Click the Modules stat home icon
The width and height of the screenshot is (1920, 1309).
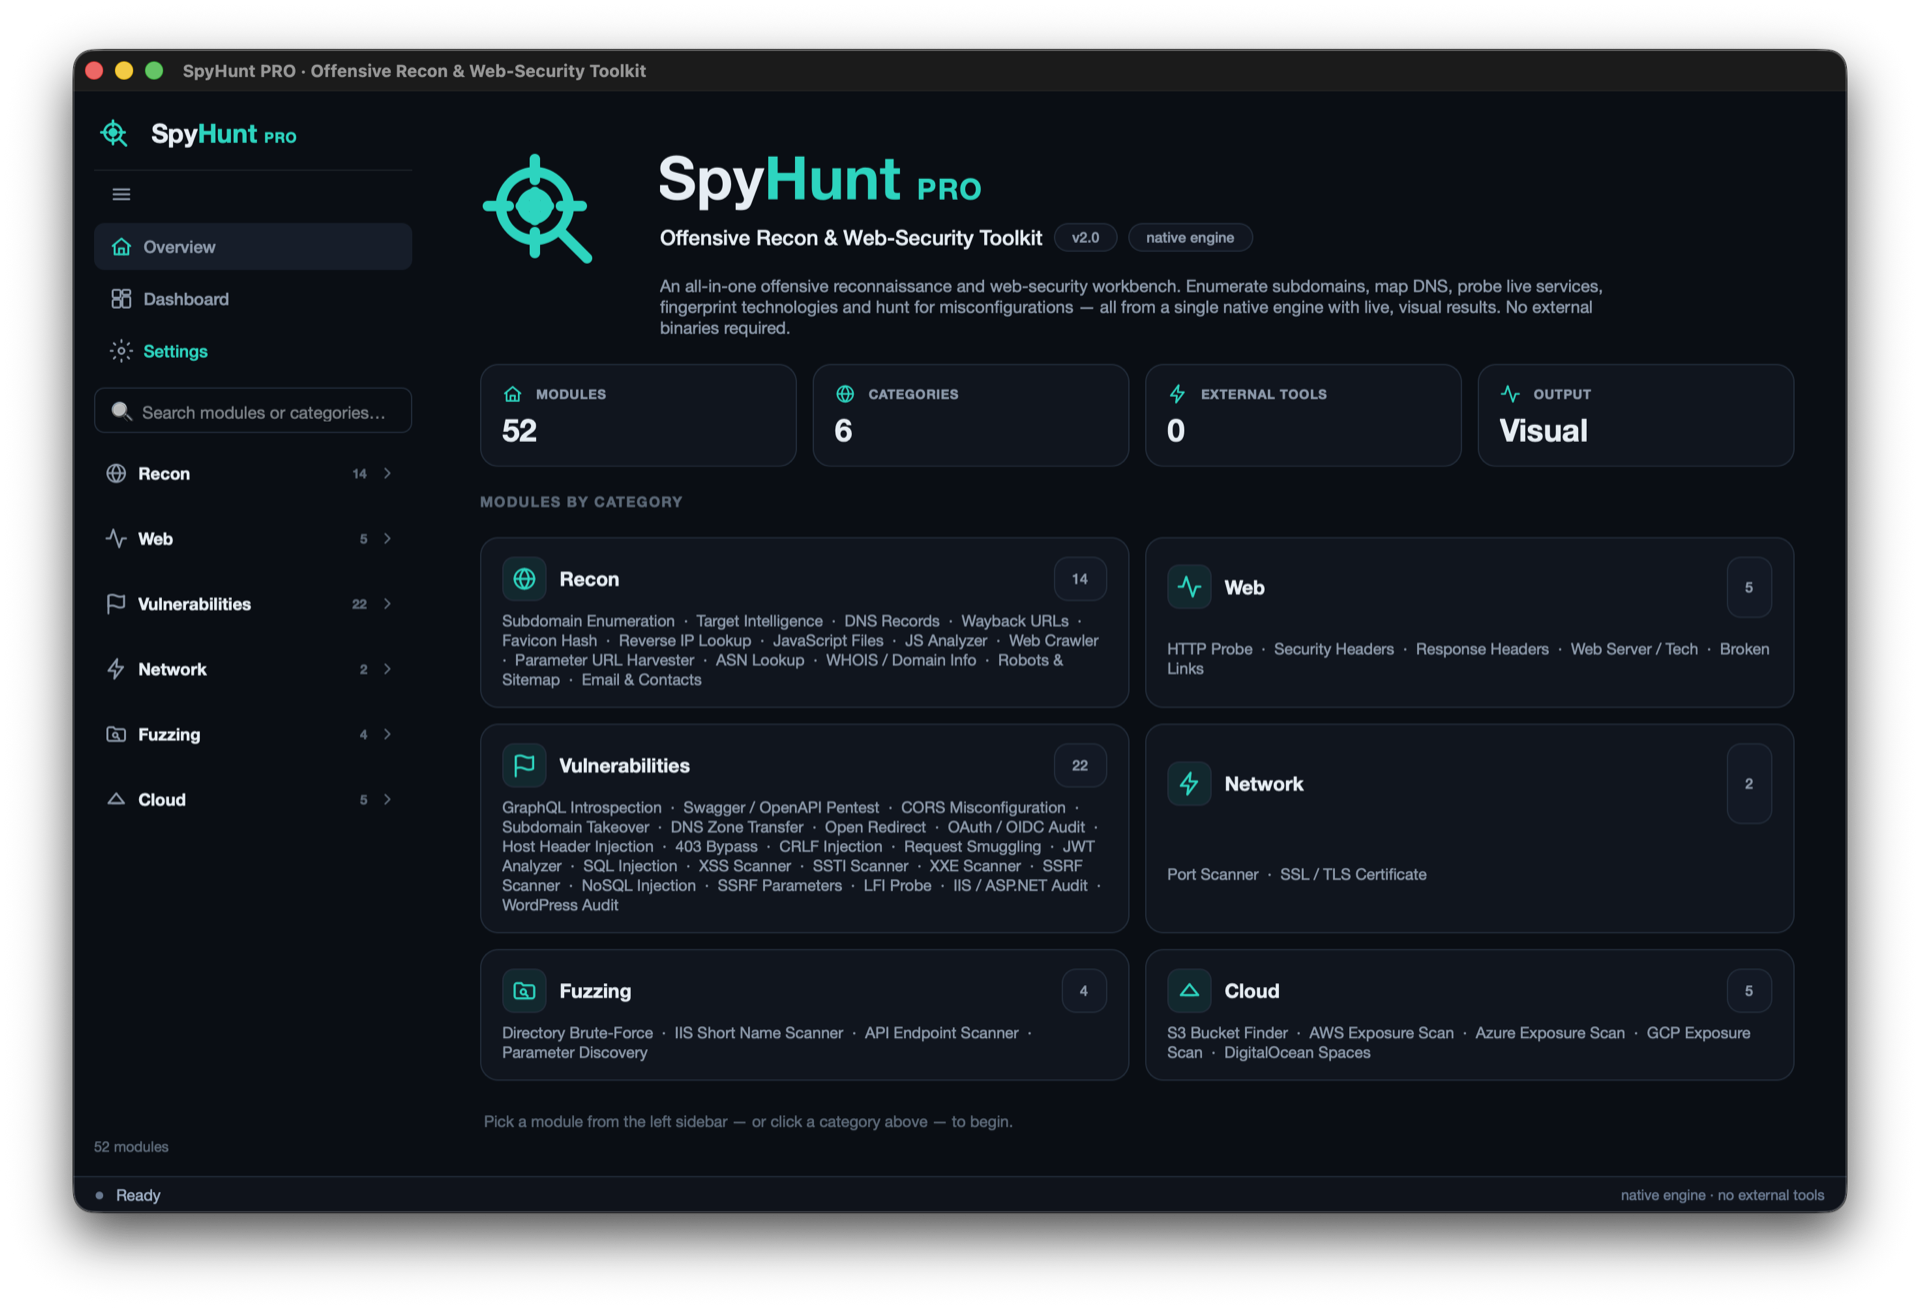coord(513,394)
